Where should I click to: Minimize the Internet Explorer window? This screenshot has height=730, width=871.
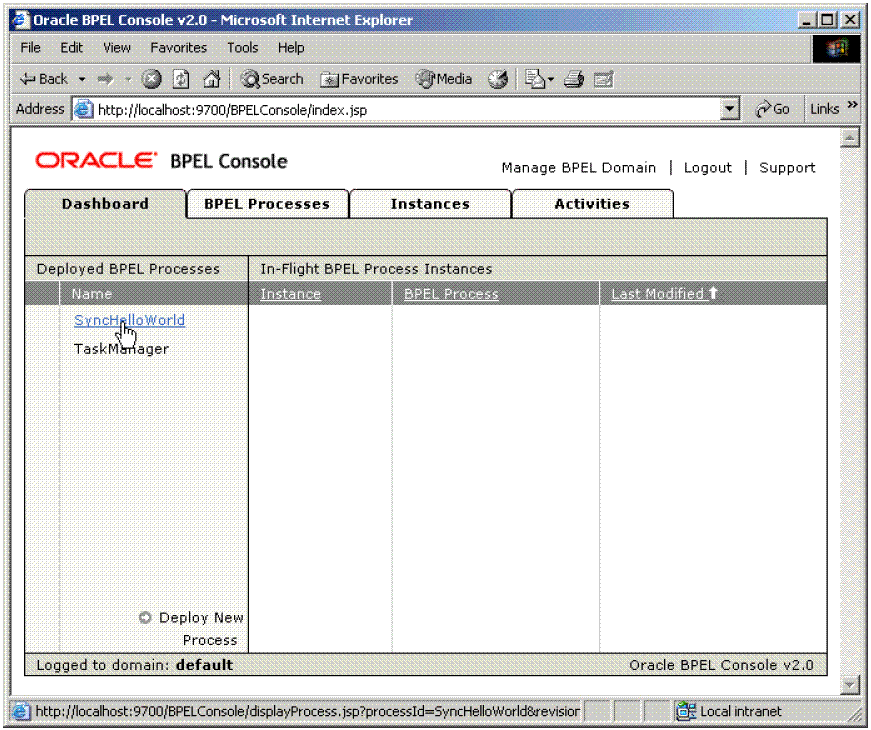(807, 20)
